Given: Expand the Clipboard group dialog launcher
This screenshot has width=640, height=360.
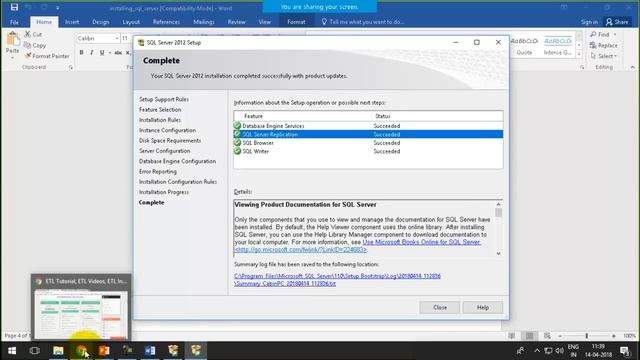Looking at the screenshot, I should 71,67.
